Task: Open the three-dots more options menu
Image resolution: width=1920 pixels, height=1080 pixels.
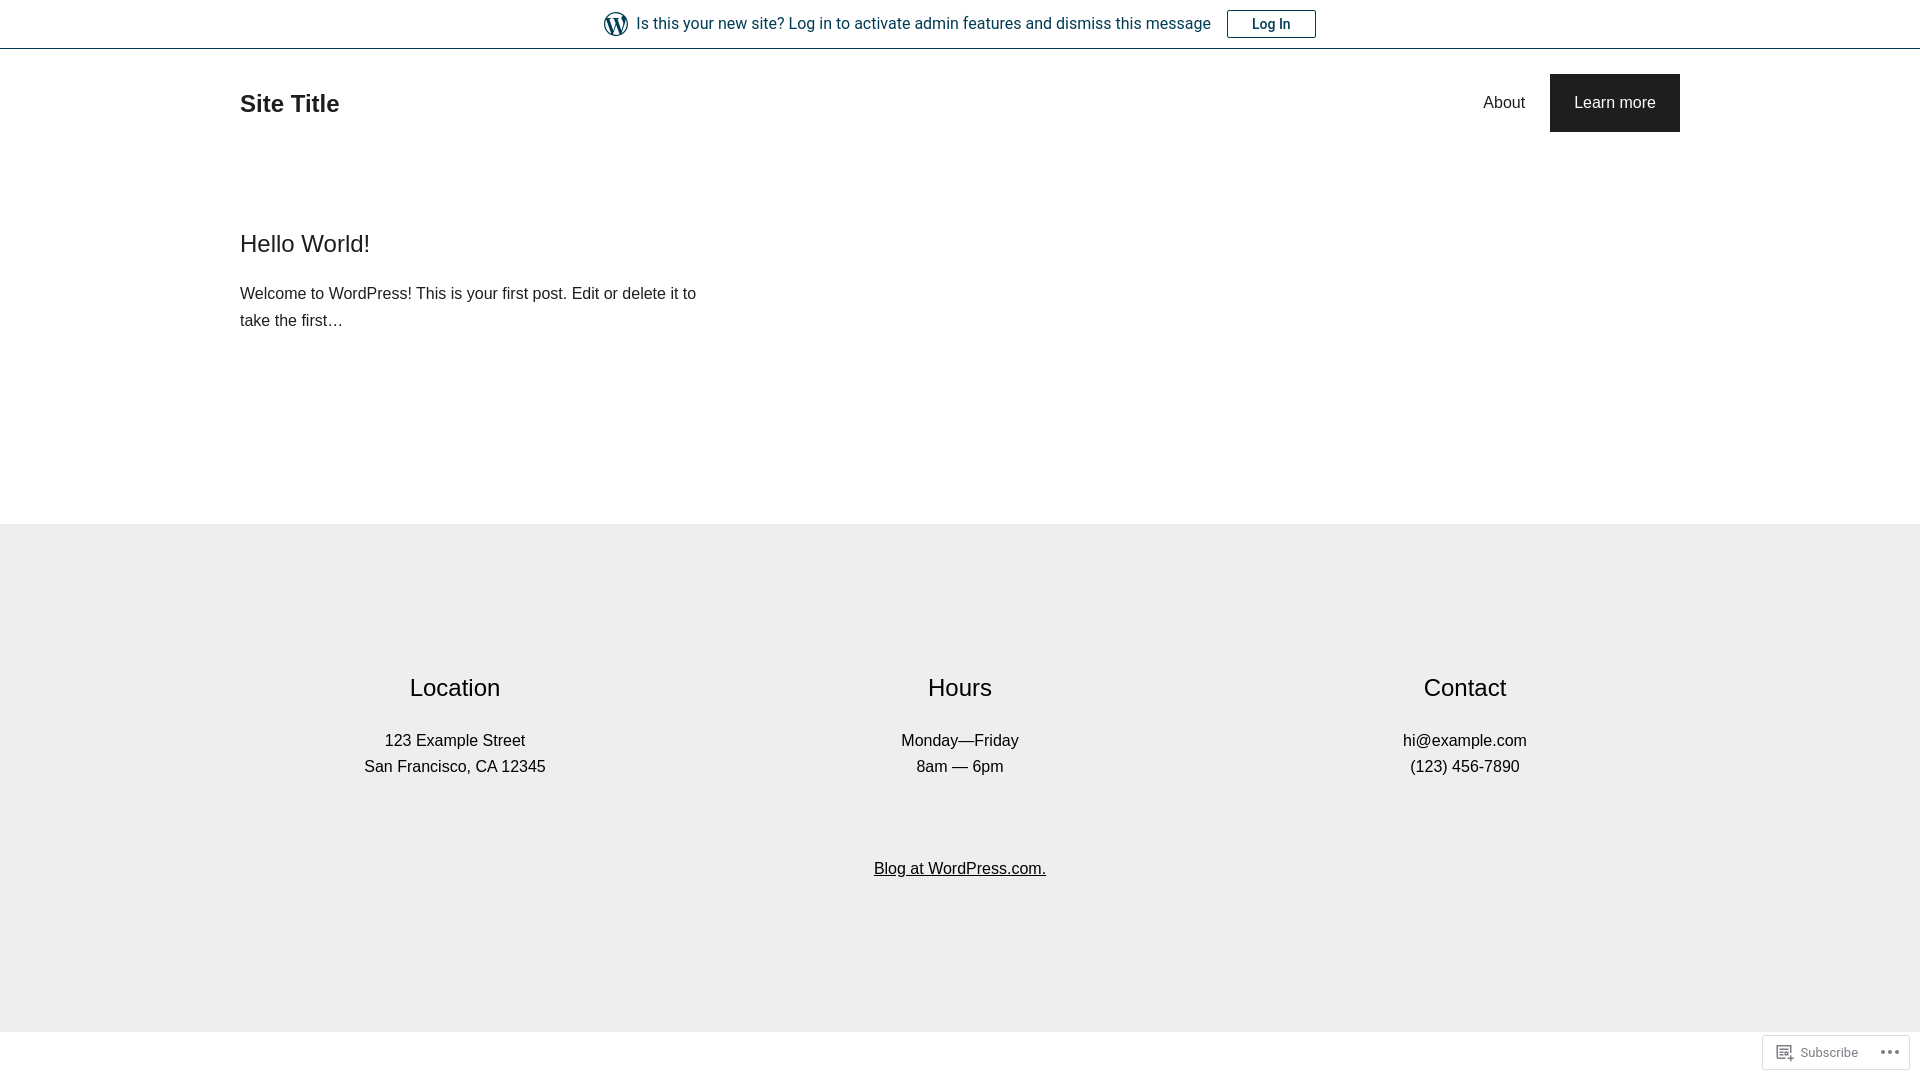Action: (x=1890, y=1052)
